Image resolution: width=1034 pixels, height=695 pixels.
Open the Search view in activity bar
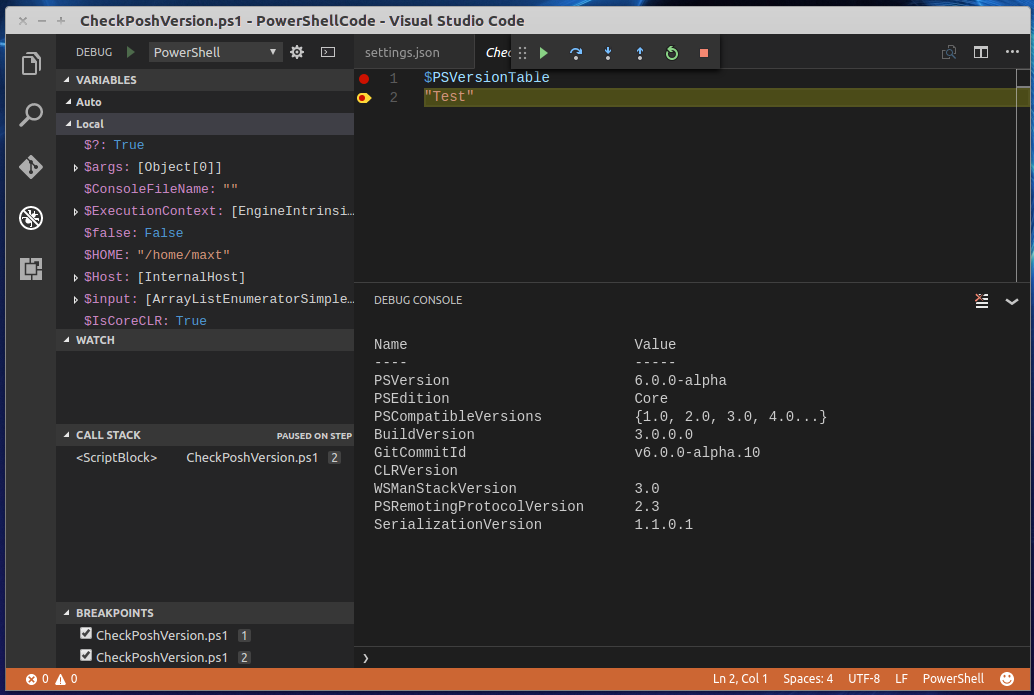click(x=31, y=115)
